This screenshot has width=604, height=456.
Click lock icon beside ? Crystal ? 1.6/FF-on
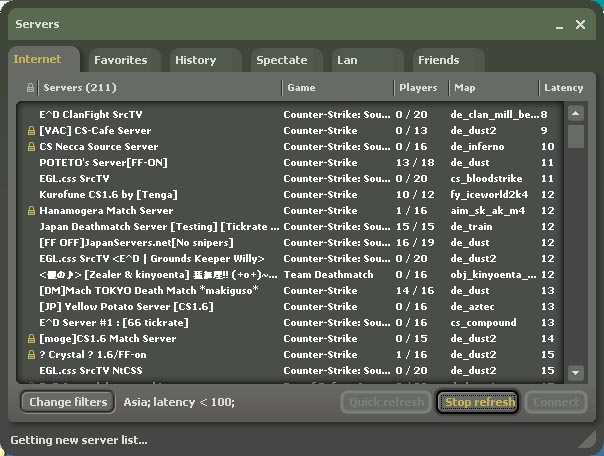click(x=31, y=355)
